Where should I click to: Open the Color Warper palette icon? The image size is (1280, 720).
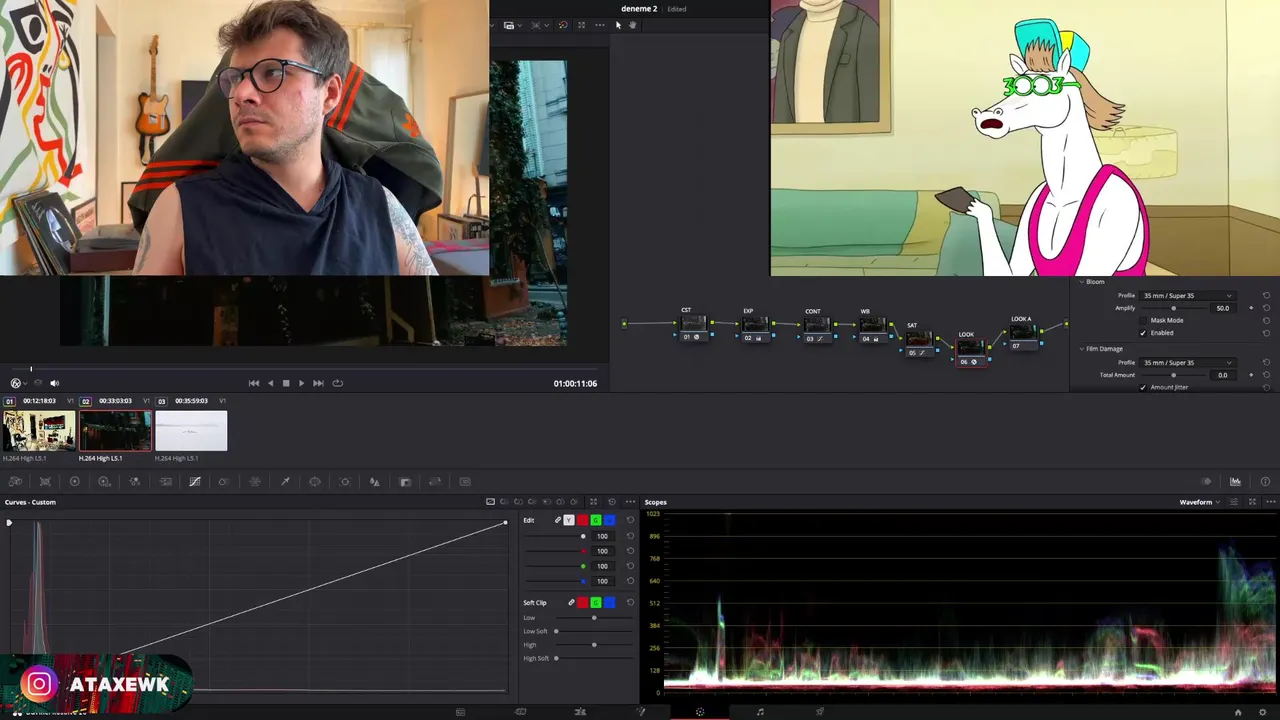pos(255,482)
